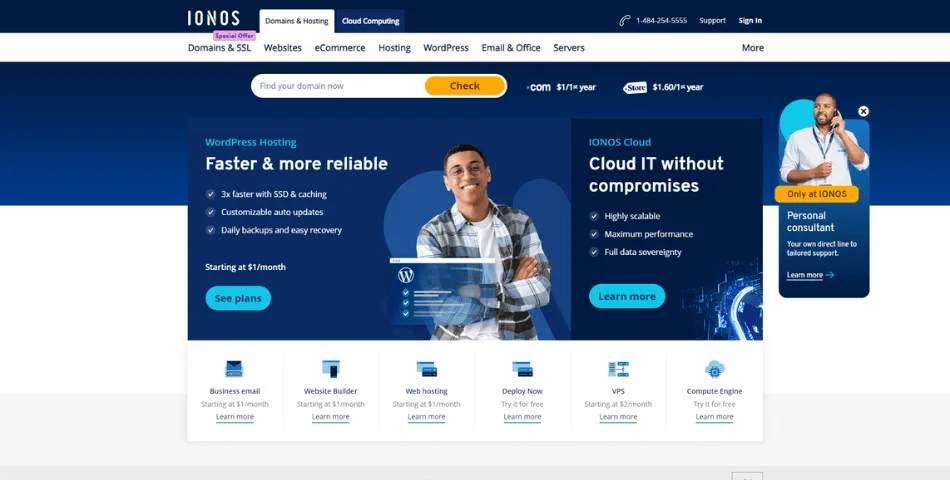This screenshot has height=480, width=950.
Task: Click 'Highly scalable' text
Action: (632, 216)
